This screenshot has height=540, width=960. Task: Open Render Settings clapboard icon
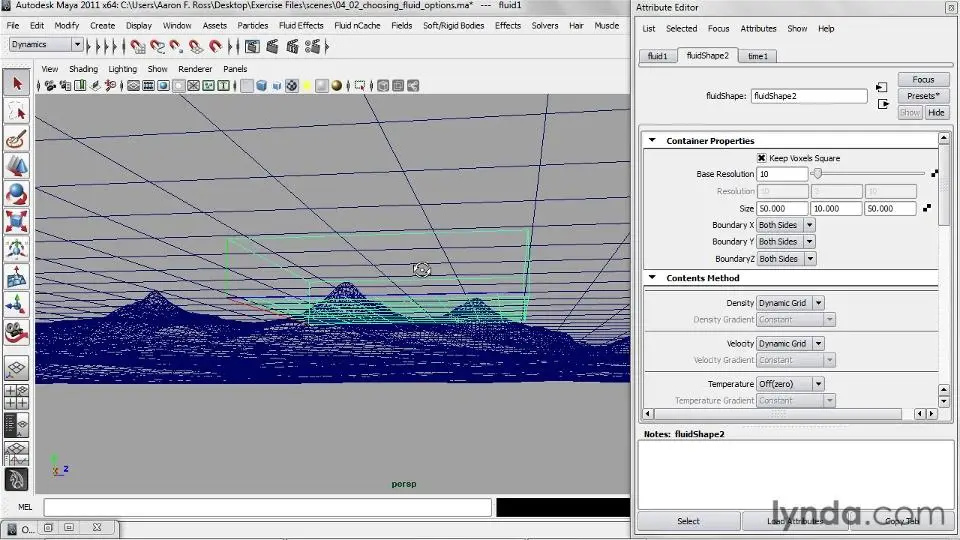(312, 47)
